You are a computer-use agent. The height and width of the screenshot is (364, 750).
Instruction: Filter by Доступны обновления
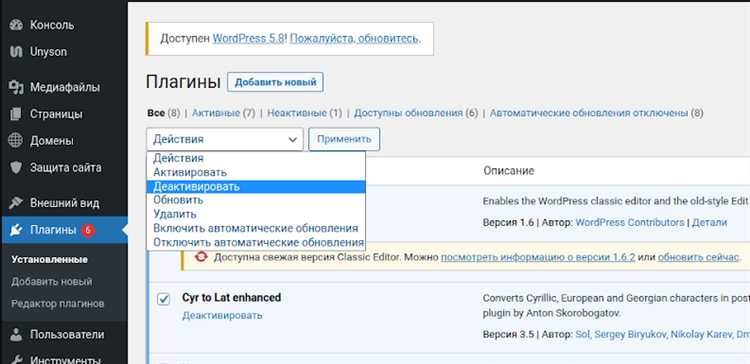click(x=408, y=113)
